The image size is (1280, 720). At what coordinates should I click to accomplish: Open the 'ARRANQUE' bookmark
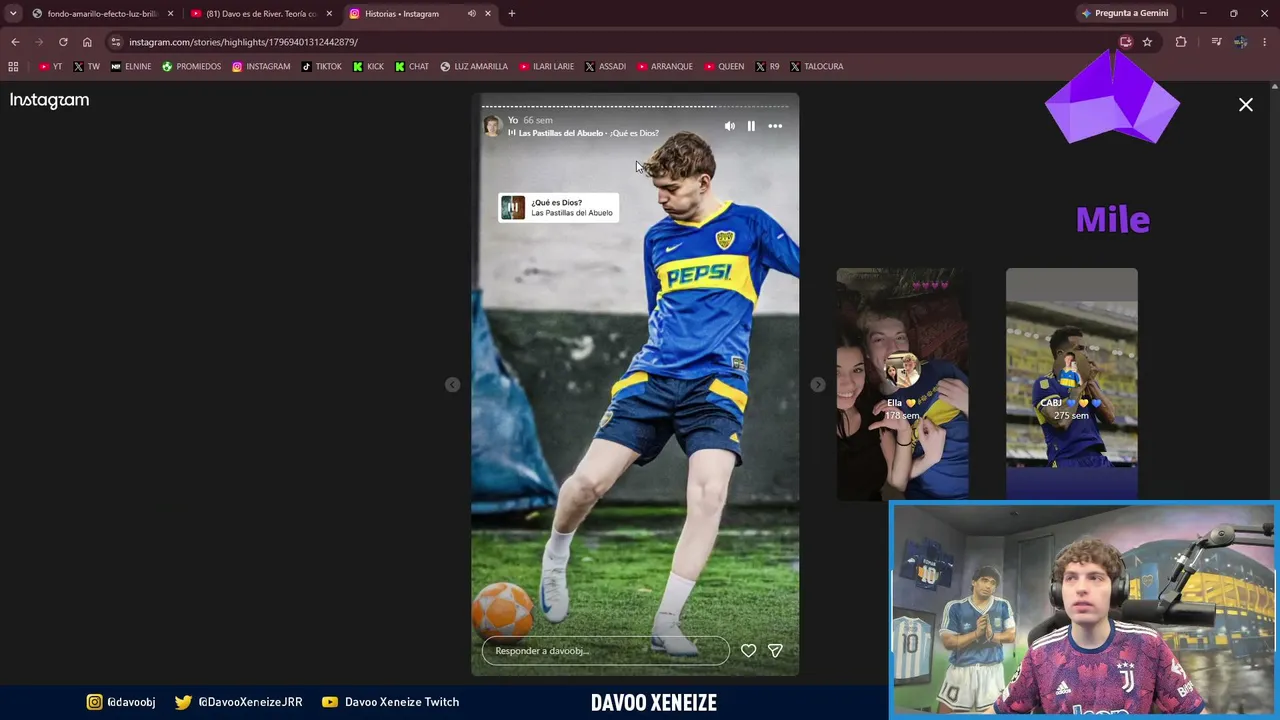coord(664,67)
